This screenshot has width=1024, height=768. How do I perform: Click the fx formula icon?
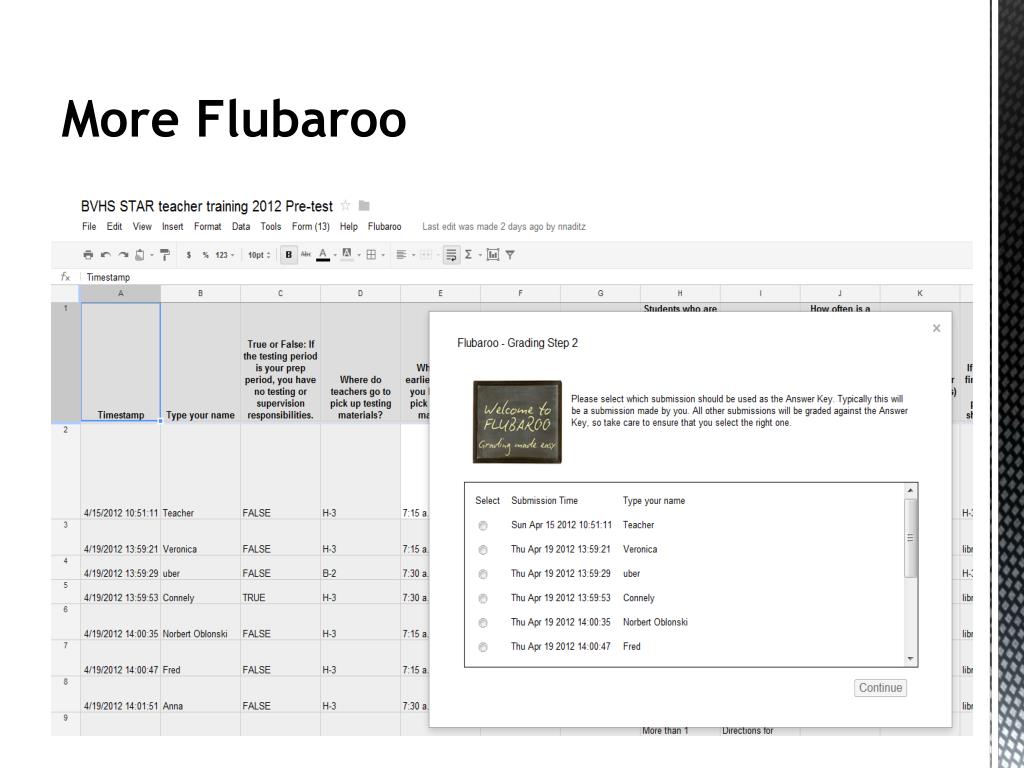click(65, 277)
